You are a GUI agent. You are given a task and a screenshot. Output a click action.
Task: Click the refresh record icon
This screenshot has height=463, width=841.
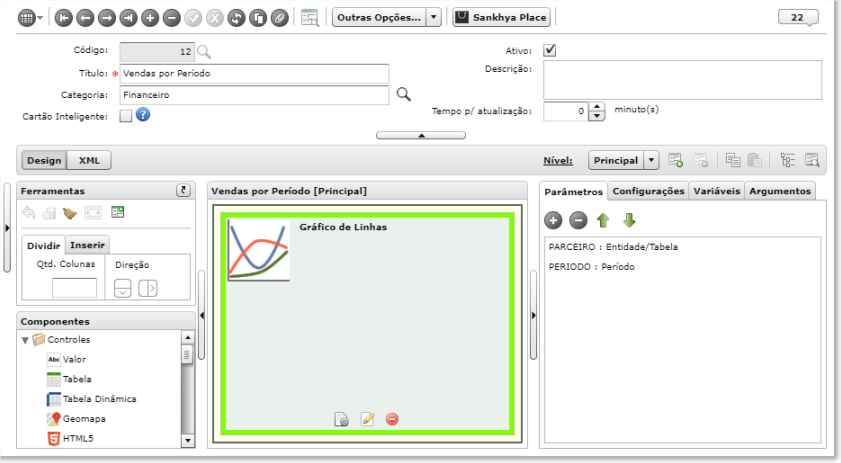(x=237, y=18)
